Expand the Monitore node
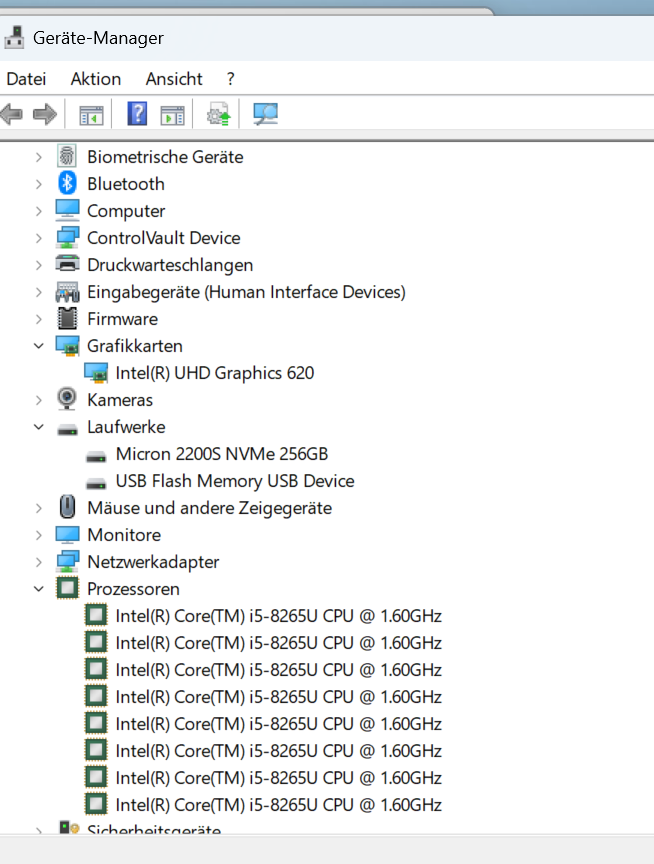Viewport: 654px width, 864px height. [x=39, y=535]
